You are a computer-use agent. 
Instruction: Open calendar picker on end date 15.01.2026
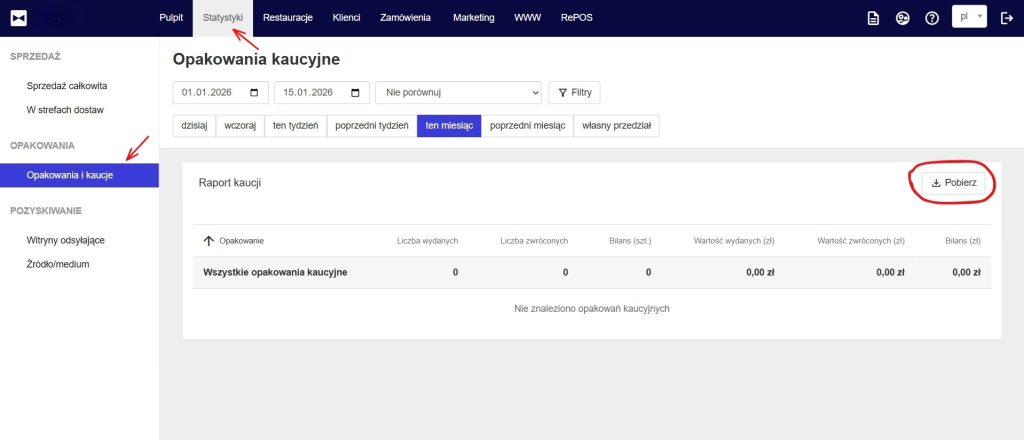(356, 93)
